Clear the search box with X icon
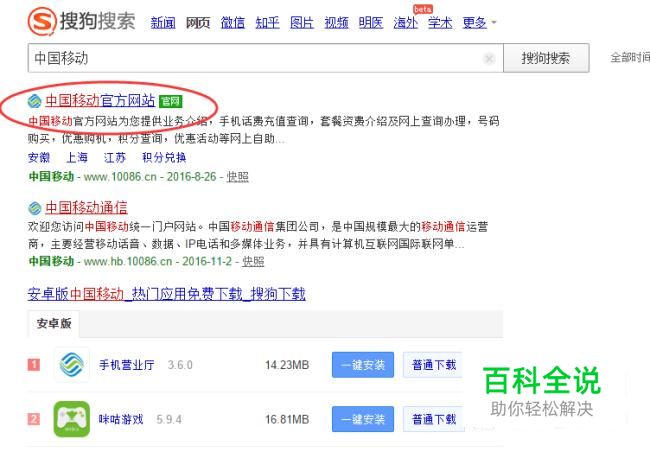650x452 pixels. [489, 58]
